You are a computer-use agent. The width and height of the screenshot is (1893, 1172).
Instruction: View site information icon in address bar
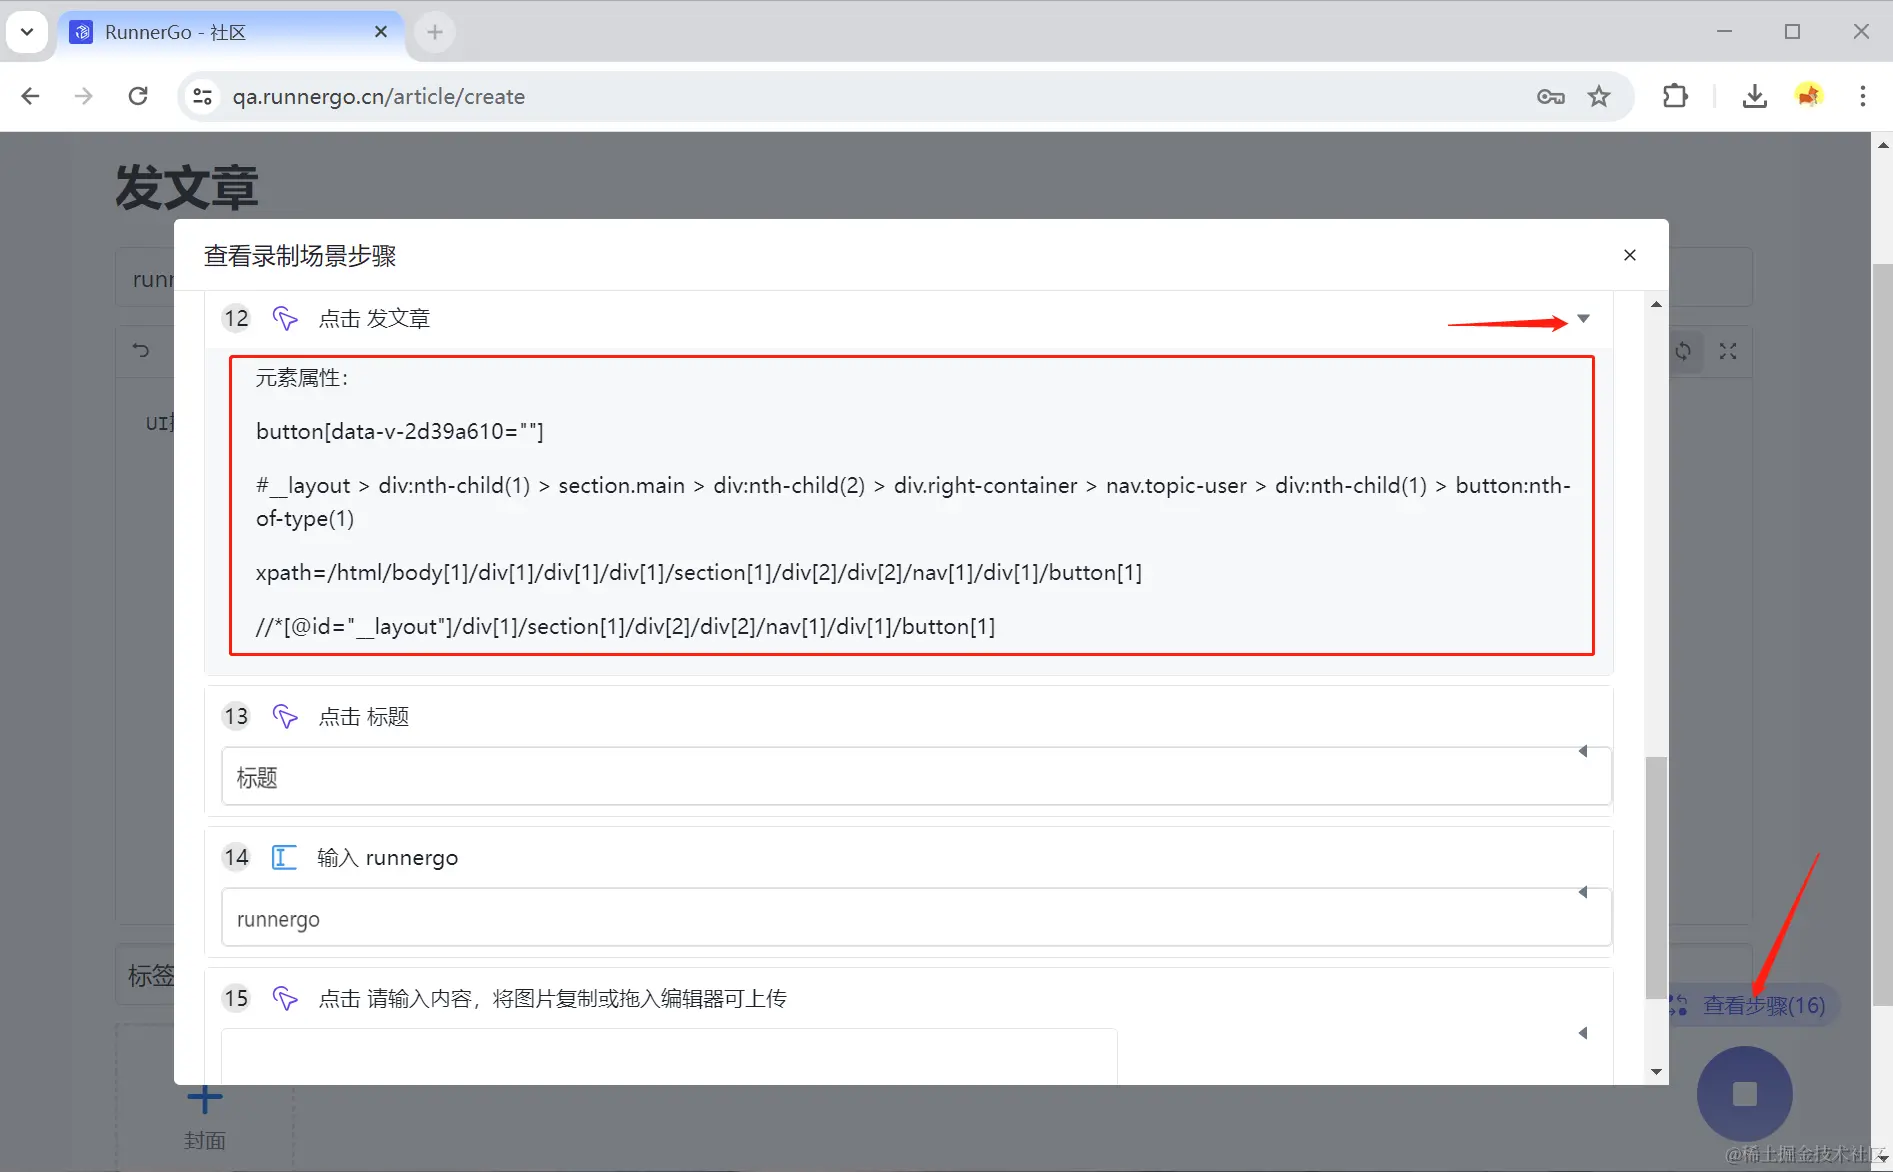[x=203, y=96]
